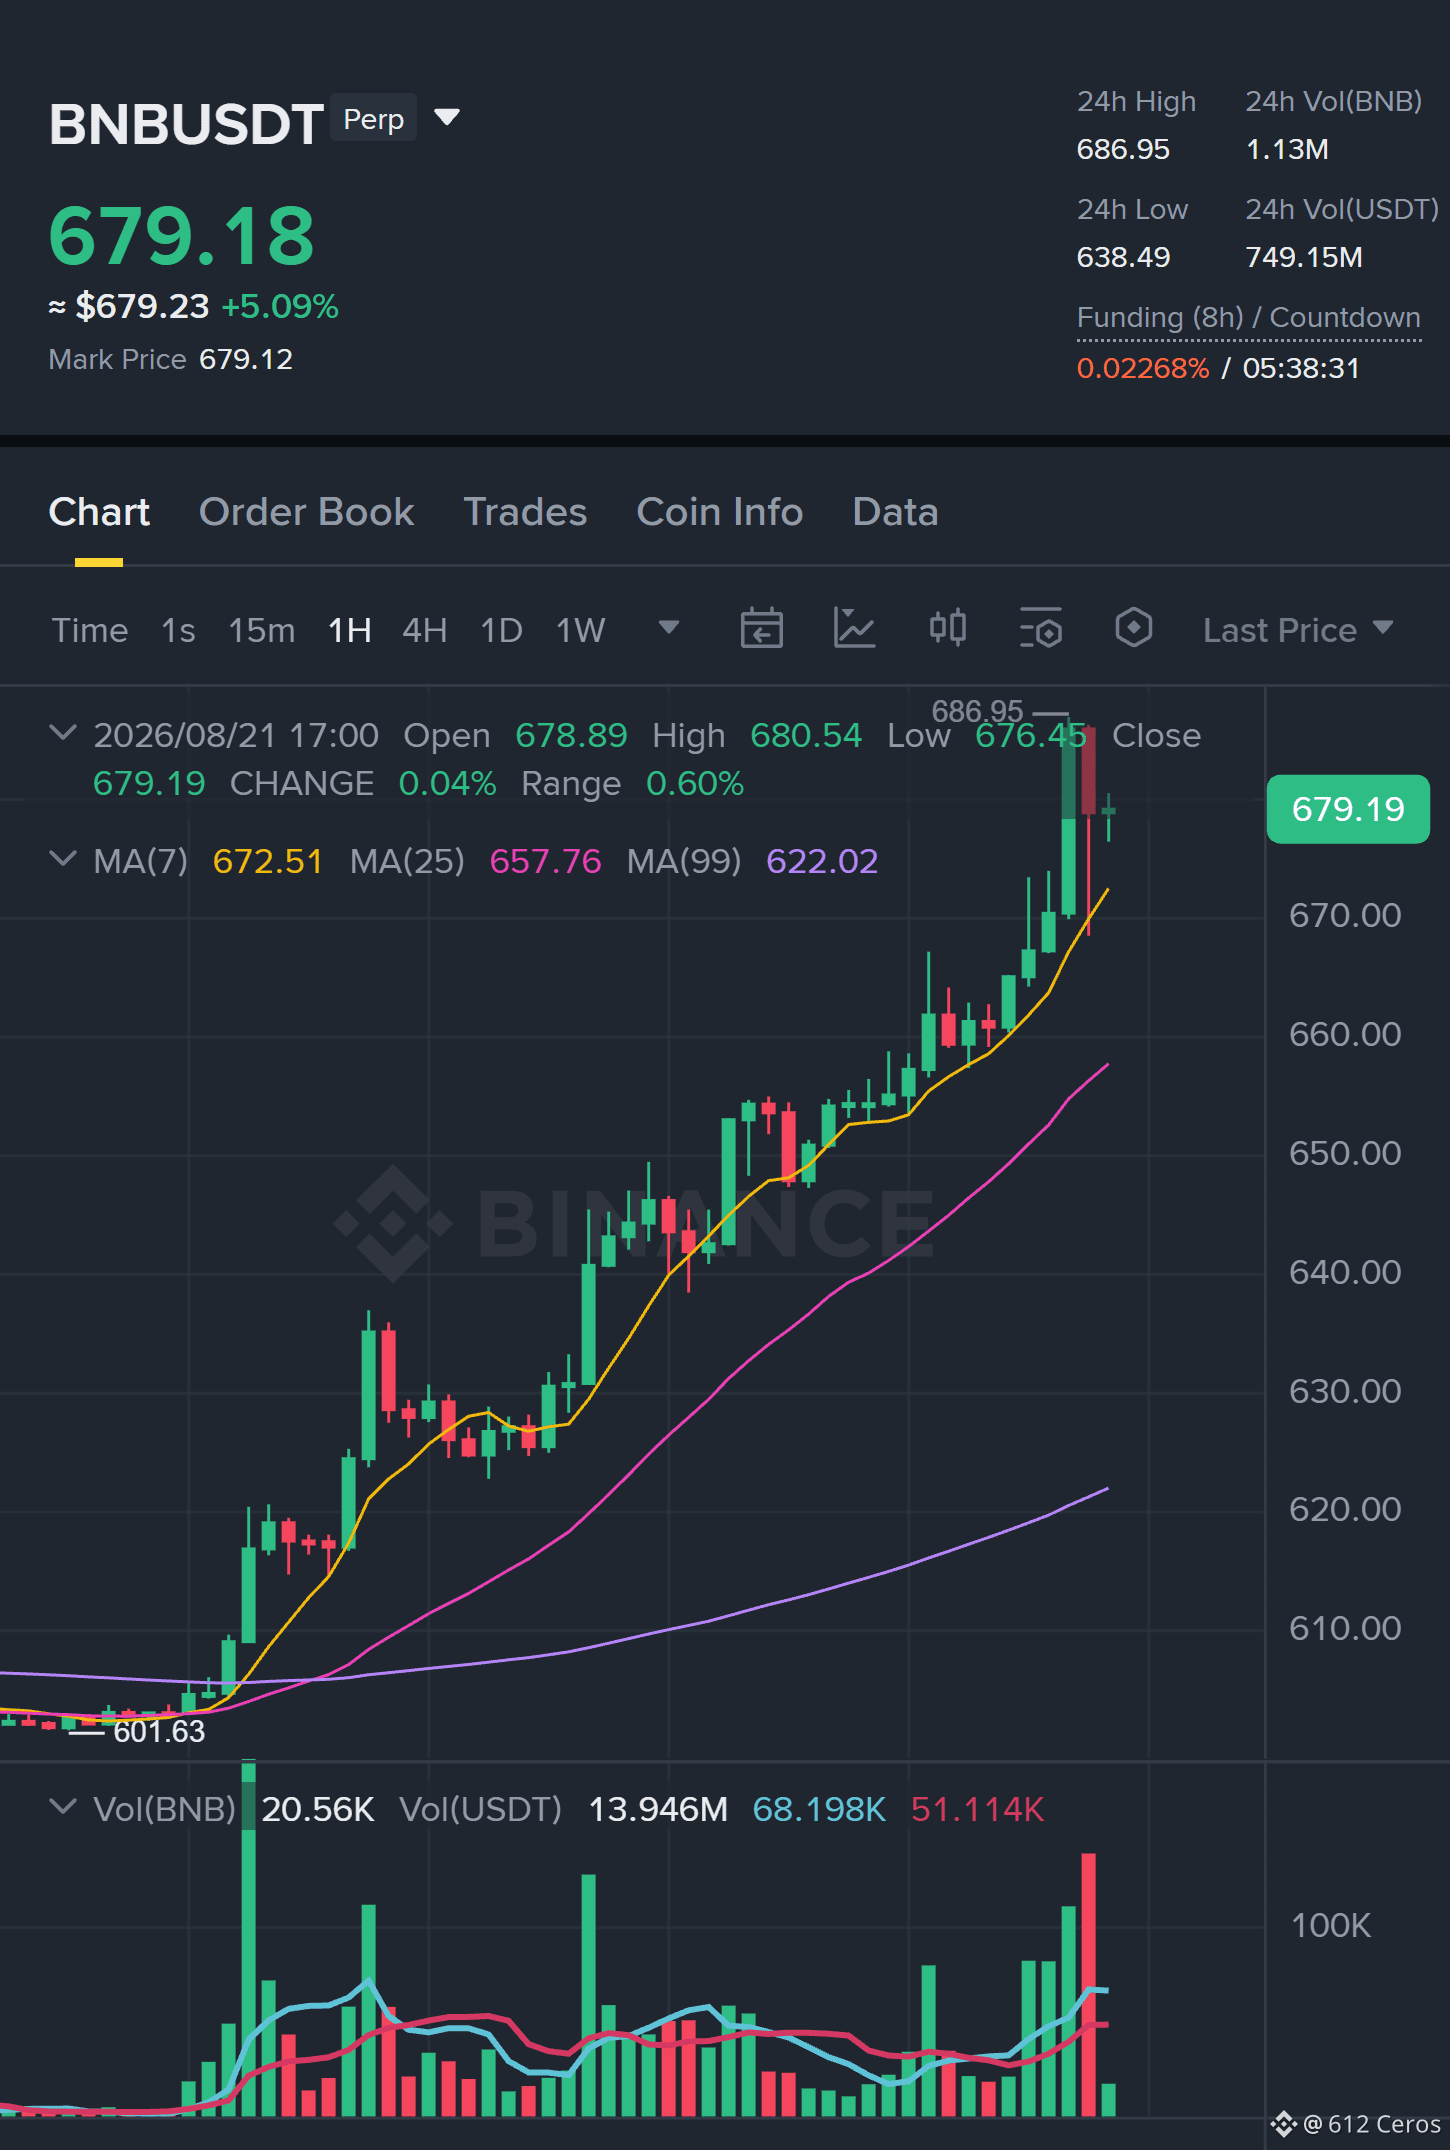Tap the hexagon chart tools icon

tap(1134, 629)
